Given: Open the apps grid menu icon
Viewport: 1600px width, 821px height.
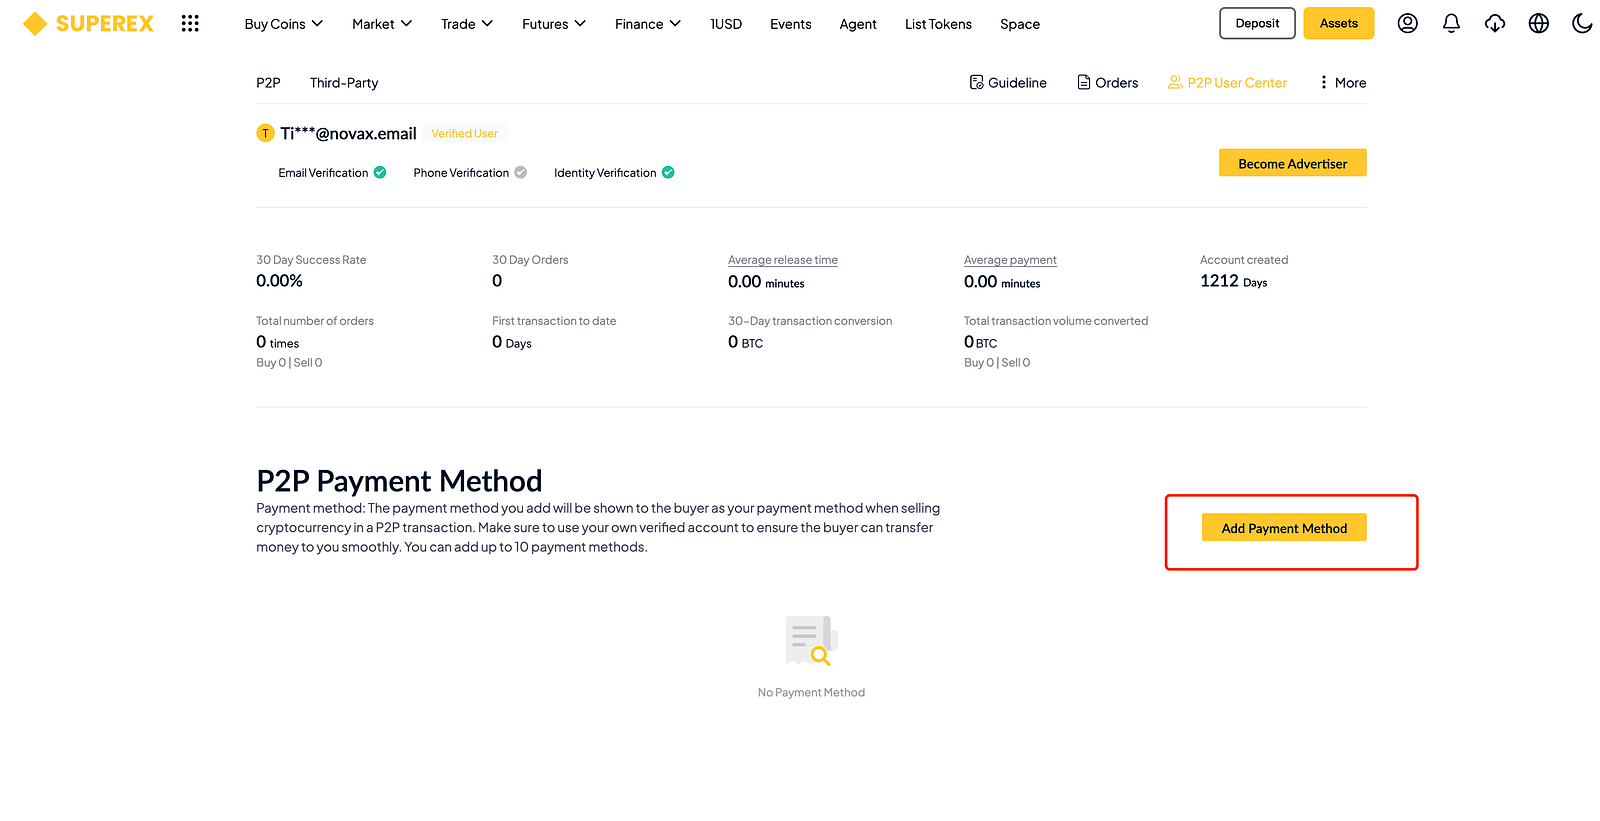Looking at the screenshot, I should [x=190, y=23].
